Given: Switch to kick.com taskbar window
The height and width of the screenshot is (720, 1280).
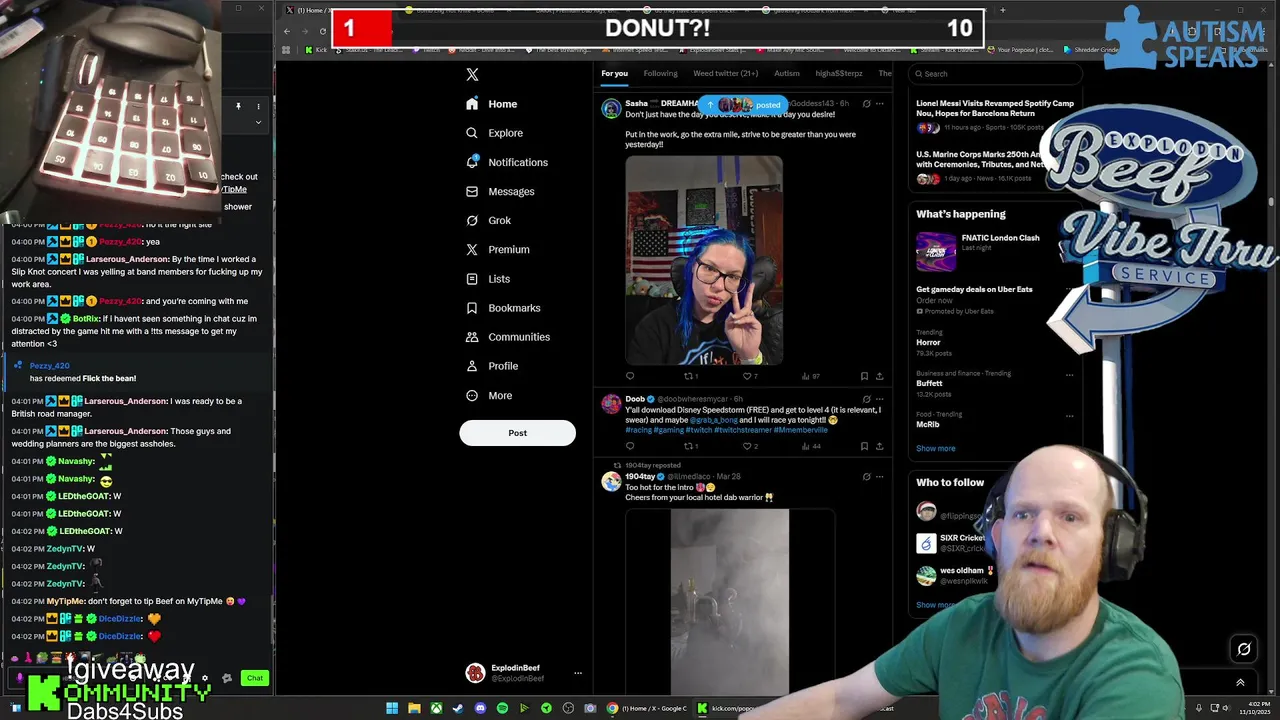Looking at the screenshot, I should coord(728,708).
